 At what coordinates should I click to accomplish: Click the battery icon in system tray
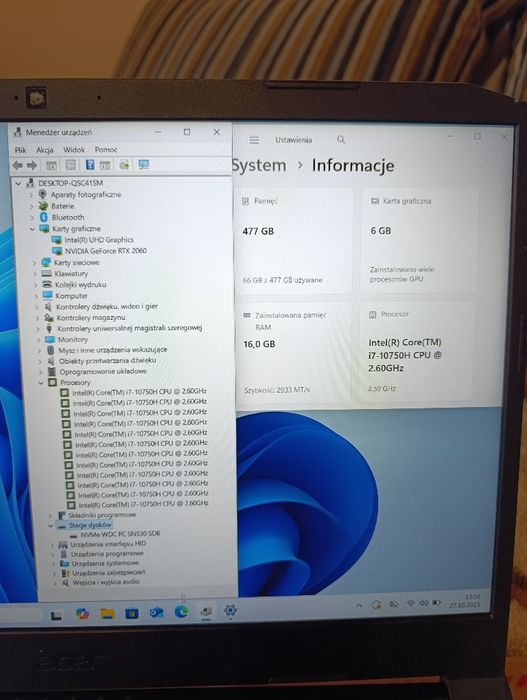[436, 603]
